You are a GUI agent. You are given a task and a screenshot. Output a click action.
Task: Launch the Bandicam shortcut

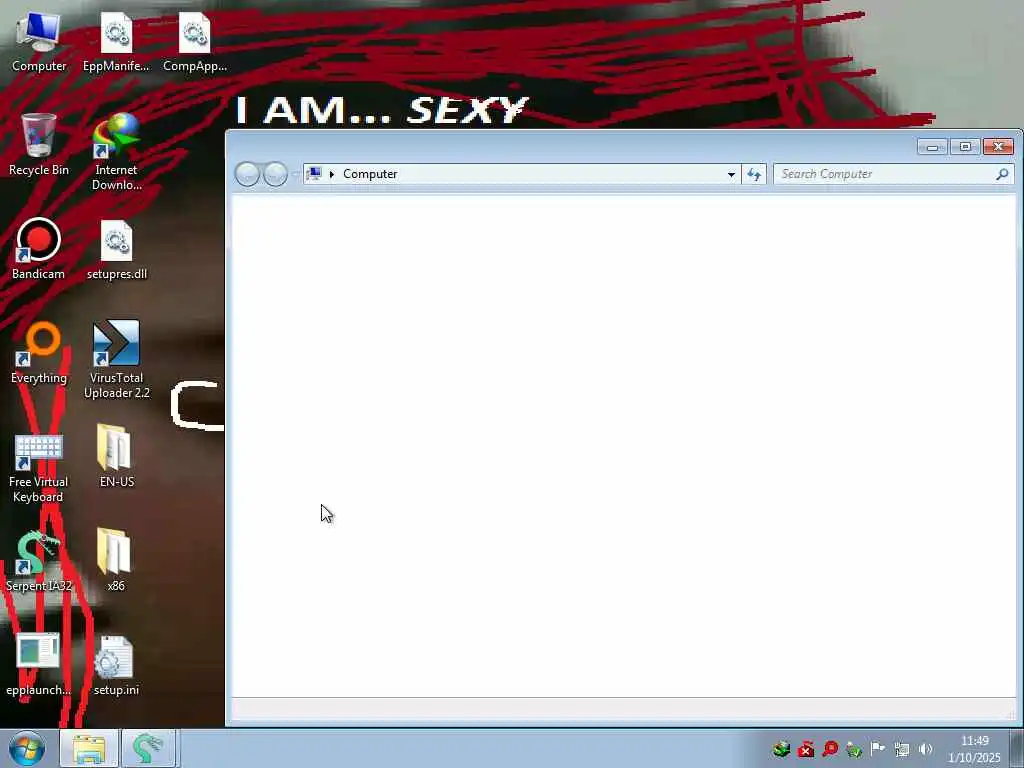(39, 249)
